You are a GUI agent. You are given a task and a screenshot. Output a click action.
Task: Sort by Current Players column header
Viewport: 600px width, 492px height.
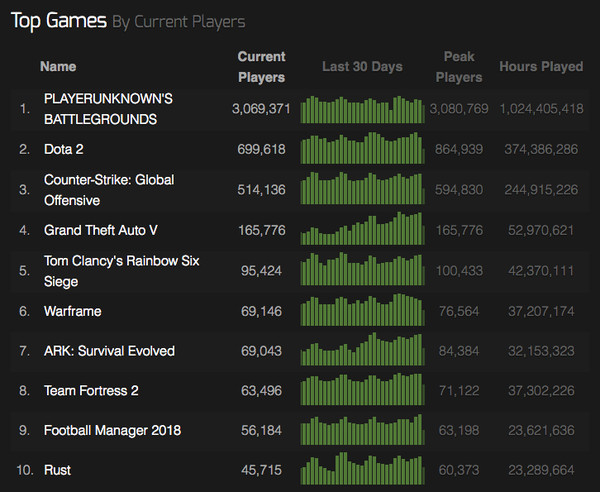tap(261, 67)
